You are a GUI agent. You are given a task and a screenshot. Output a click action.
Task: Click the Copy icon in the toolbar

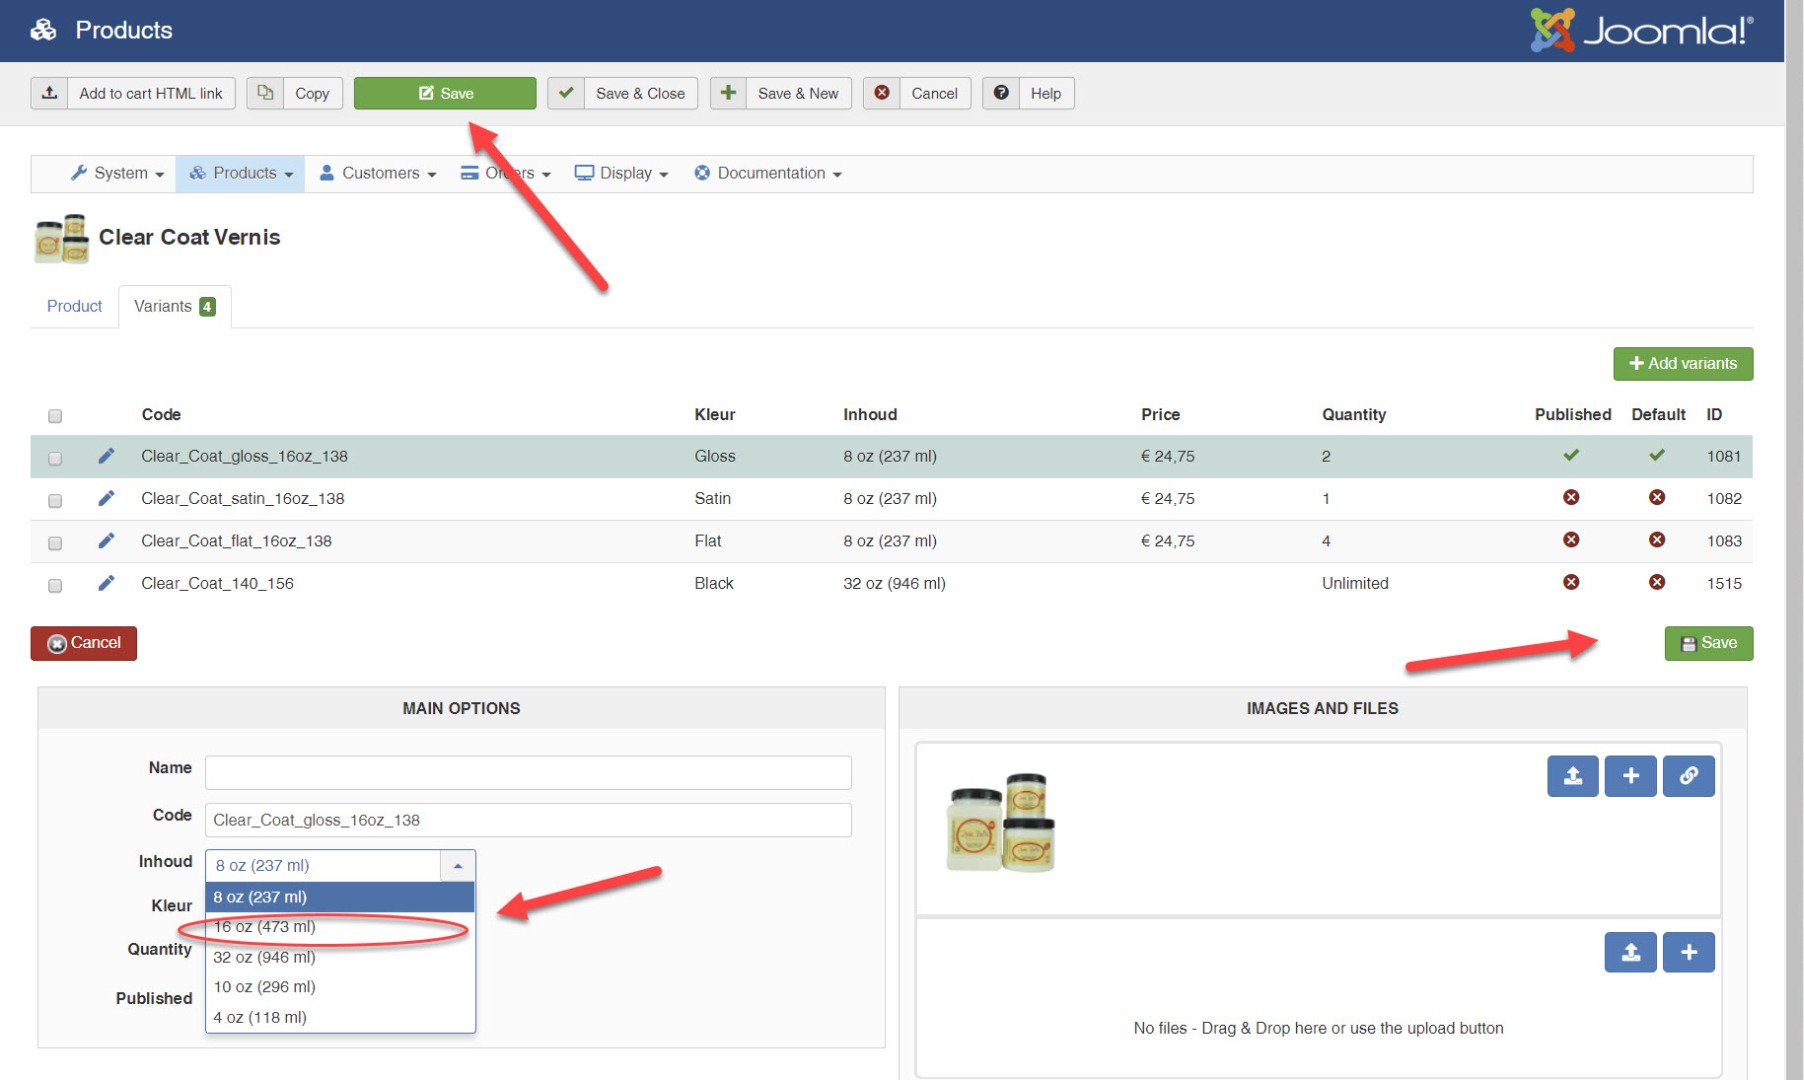(x=265, y=93)
